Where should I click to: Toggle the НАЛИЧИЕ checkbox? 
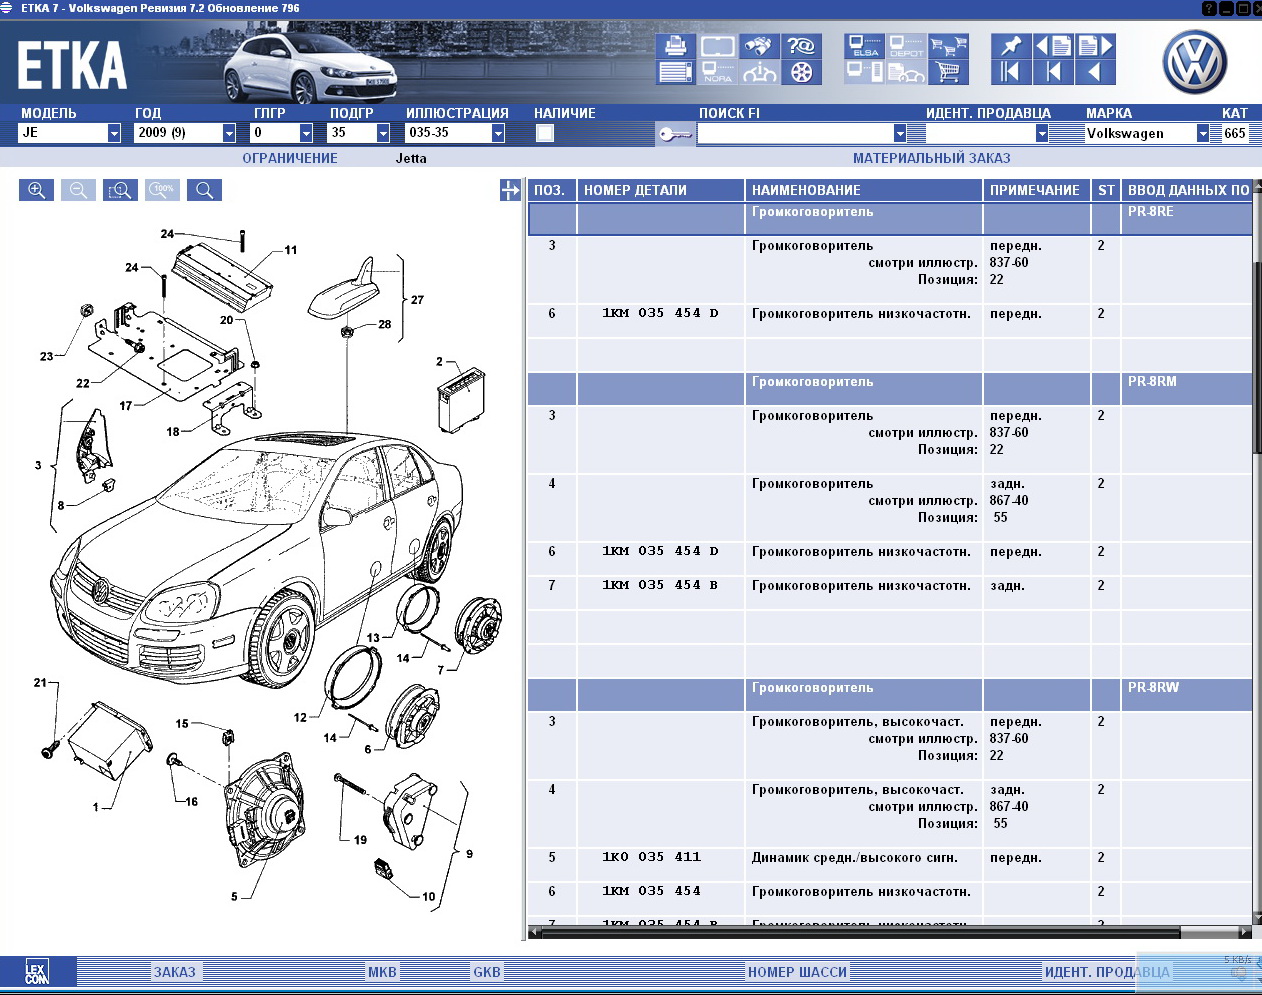click(545, 133)
